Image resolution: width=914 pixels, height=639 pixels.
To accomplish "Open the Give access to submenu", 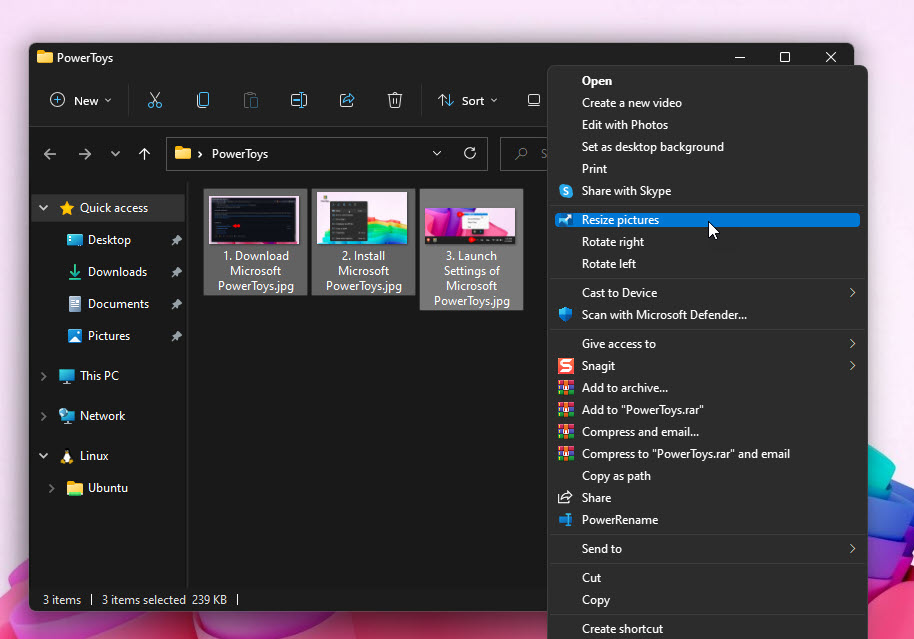I will tap(707, 344).
